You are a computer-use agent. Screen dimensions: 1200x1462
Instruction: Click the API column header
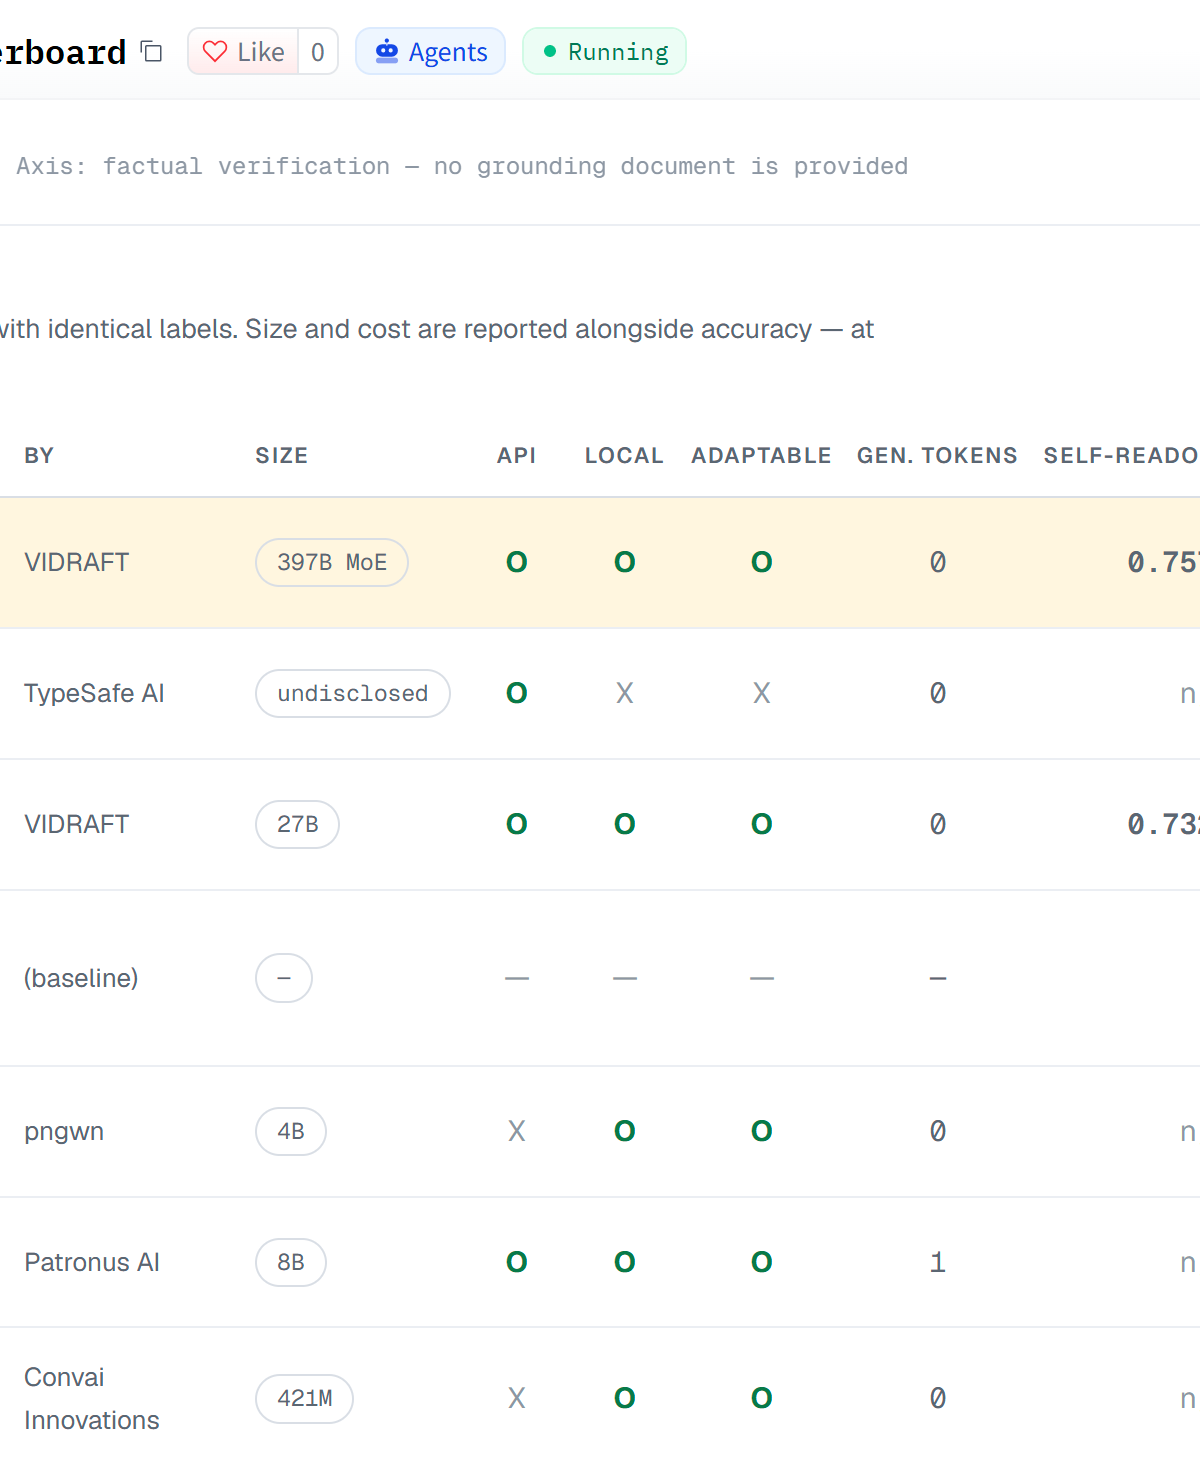pos(517,456)
